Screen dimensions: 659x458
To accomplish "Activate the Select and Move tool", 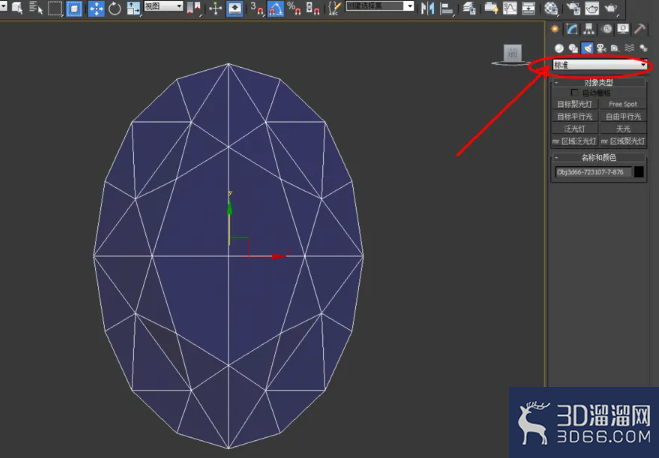I will [96, 8].
